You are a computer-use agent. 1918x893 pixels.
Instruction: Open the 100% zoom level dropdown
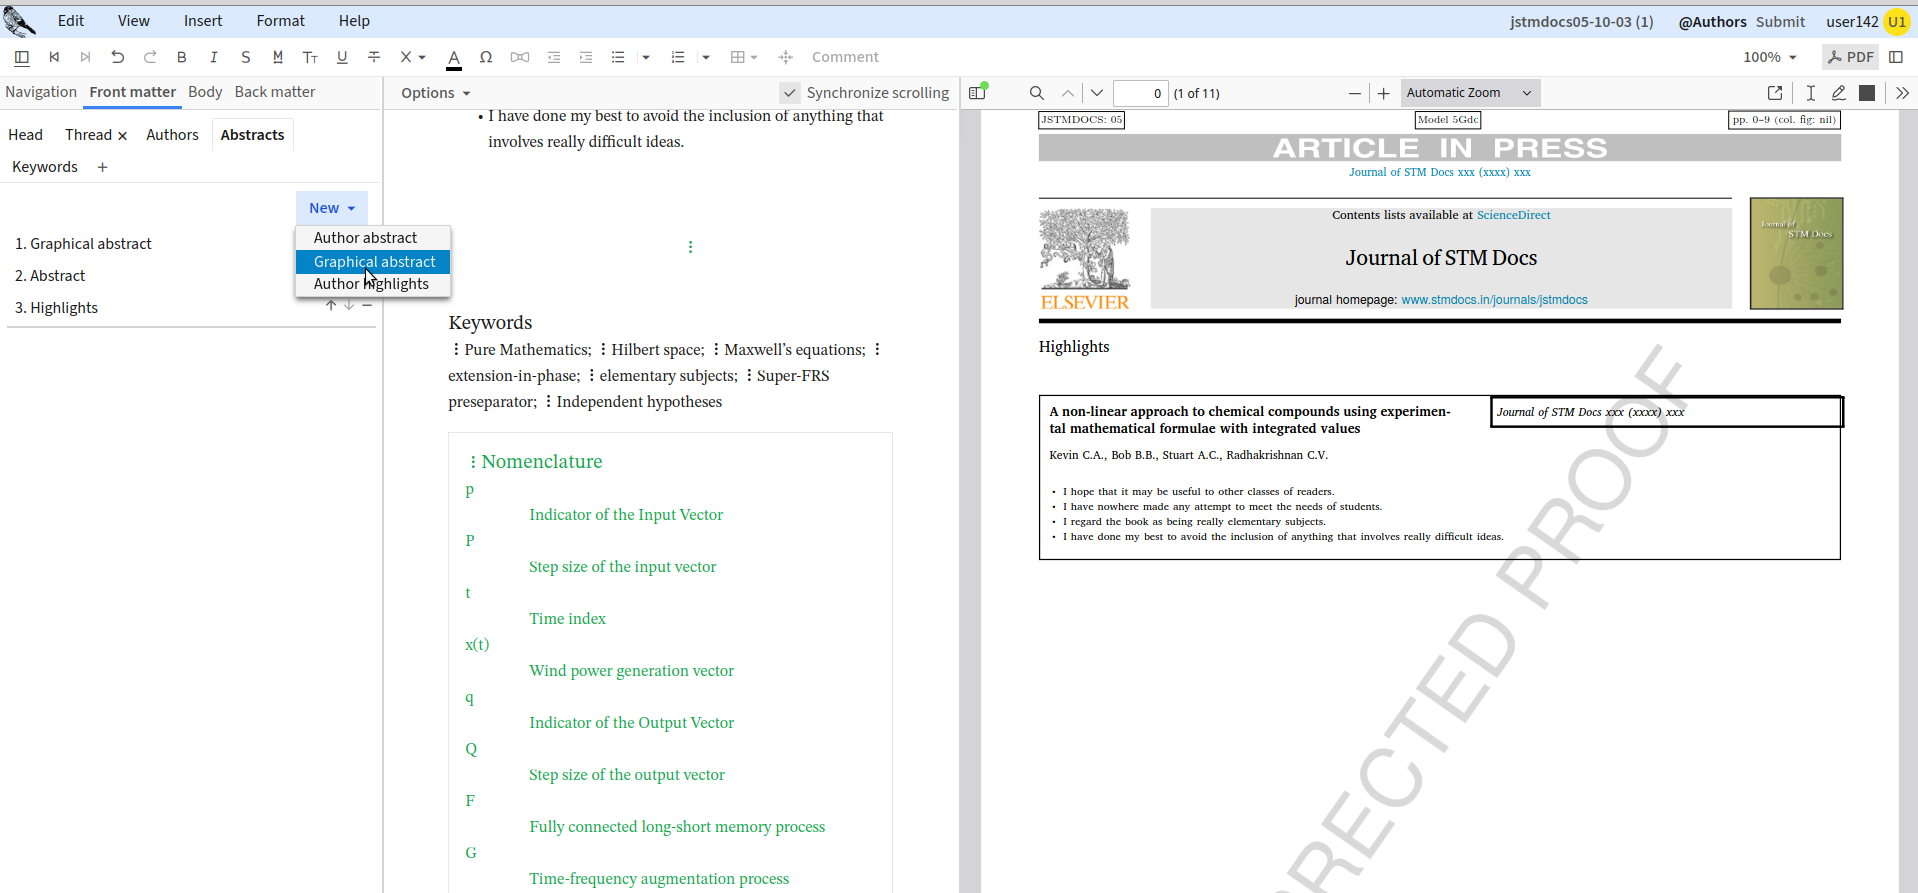[x=1769, y=57]
